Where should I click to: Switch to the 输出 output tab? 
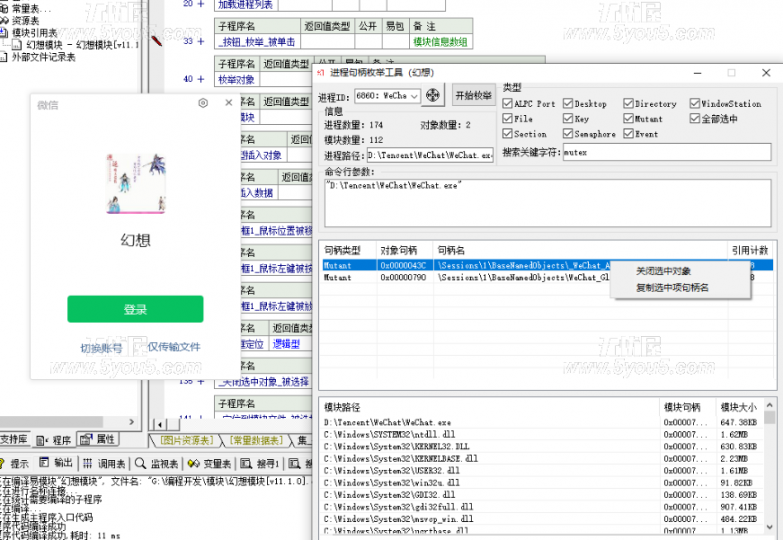pos(56,463)
